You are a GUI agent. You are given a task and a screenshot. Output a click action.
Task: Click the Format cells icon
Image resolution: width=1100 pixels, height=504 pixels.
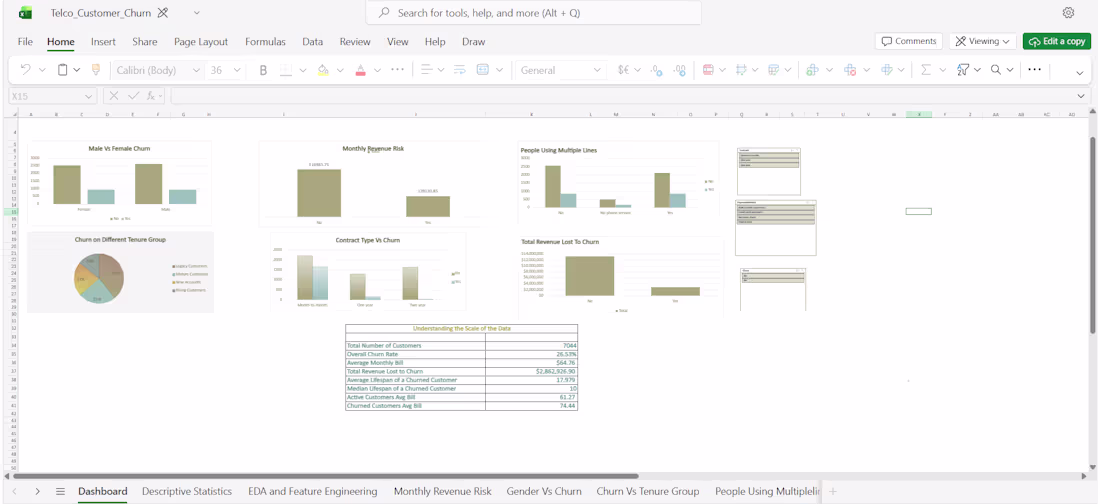[886, 70]
